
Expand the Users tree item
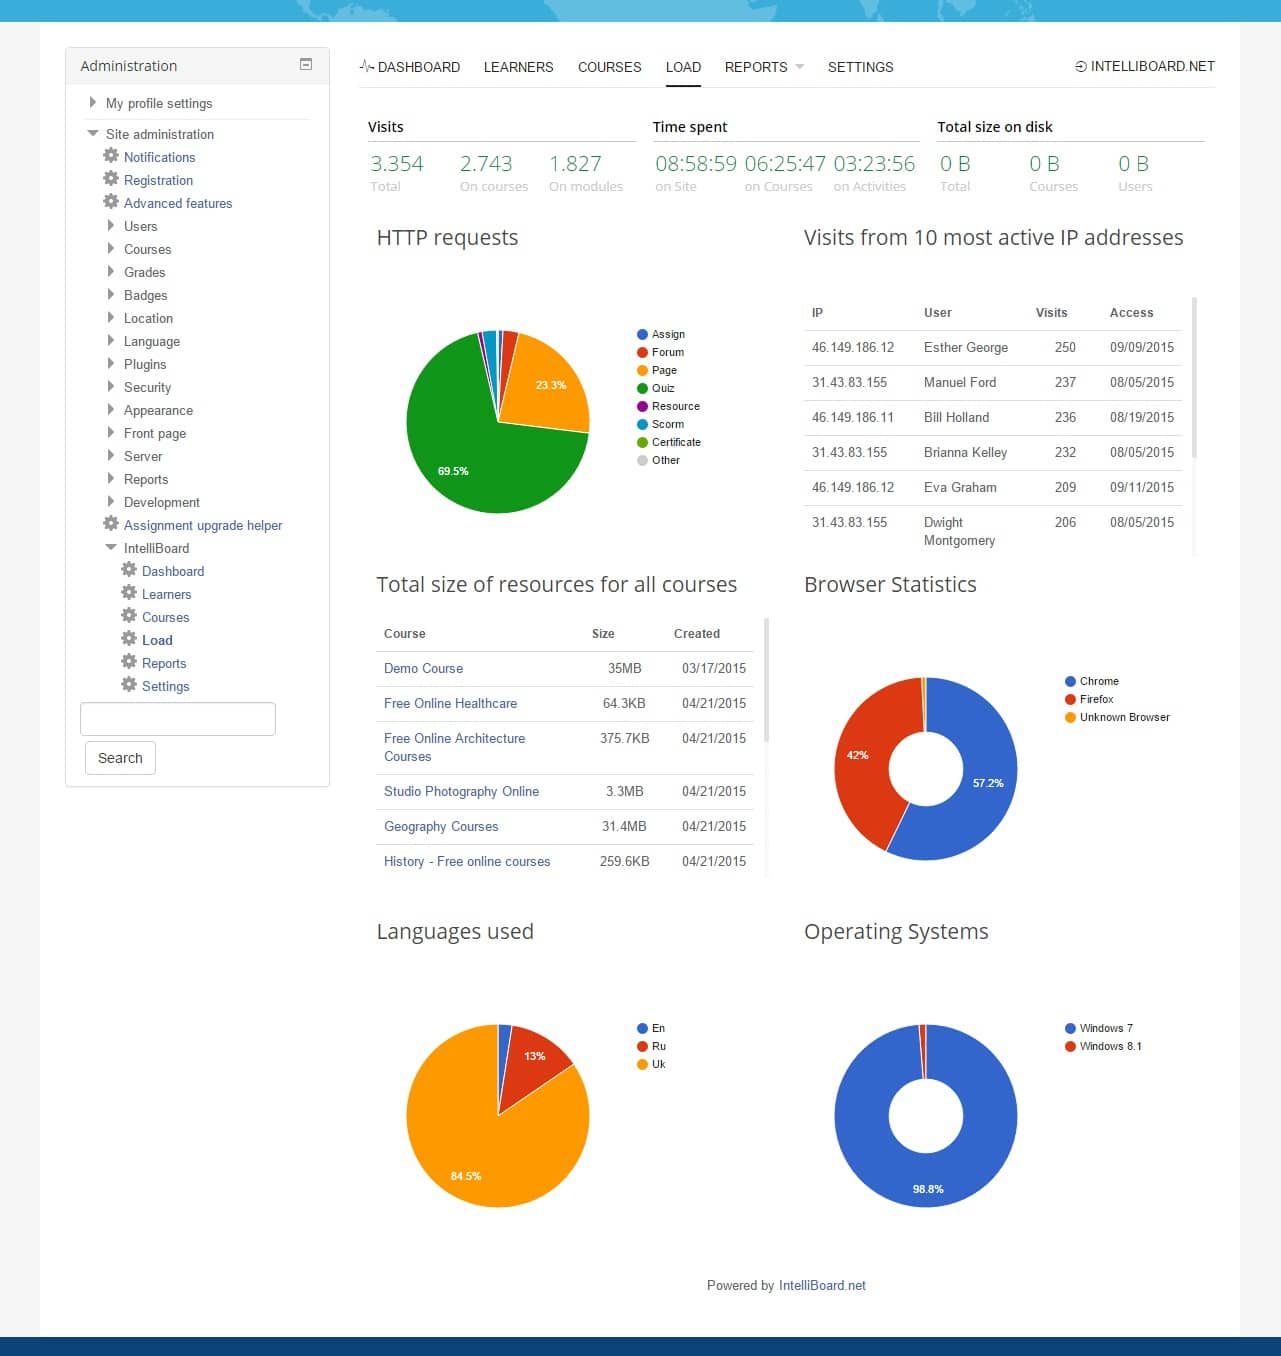(111, 226)
